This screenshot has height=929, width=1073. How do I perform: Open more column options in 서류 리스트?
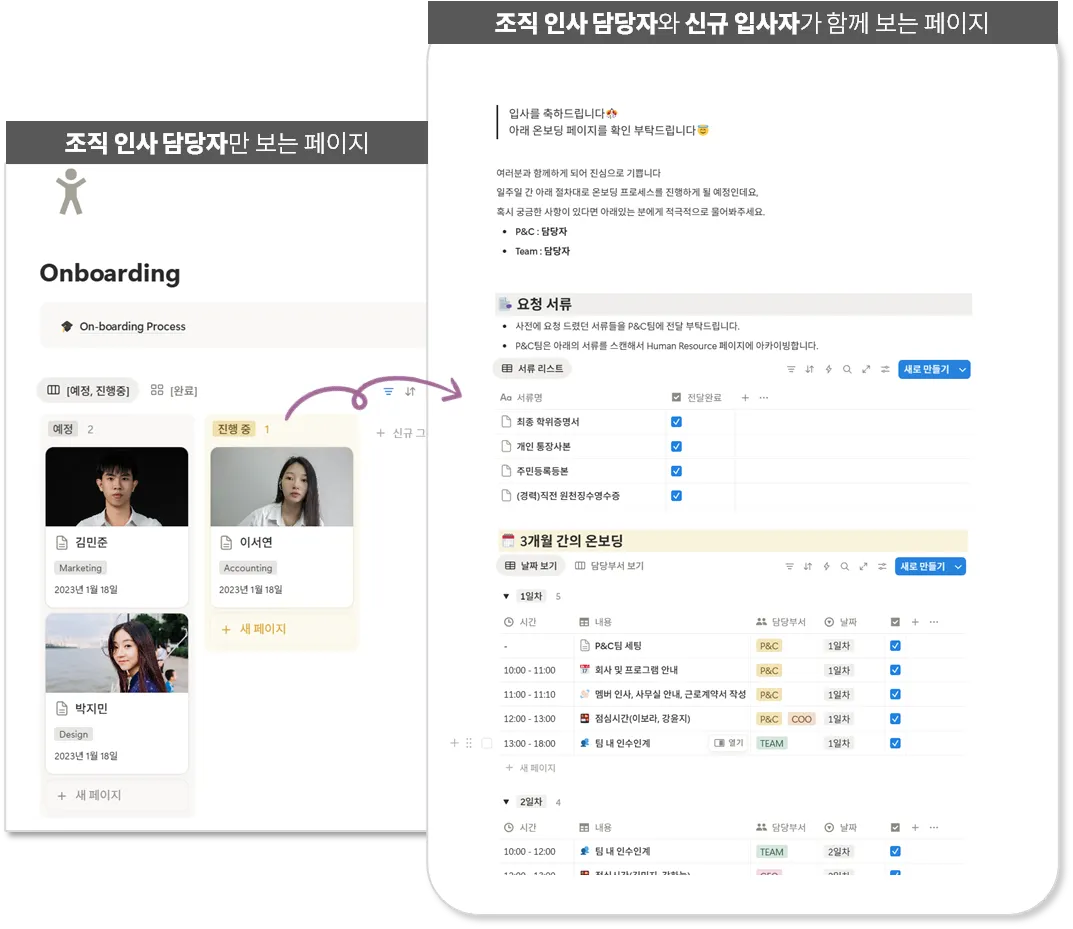(764, 398)
